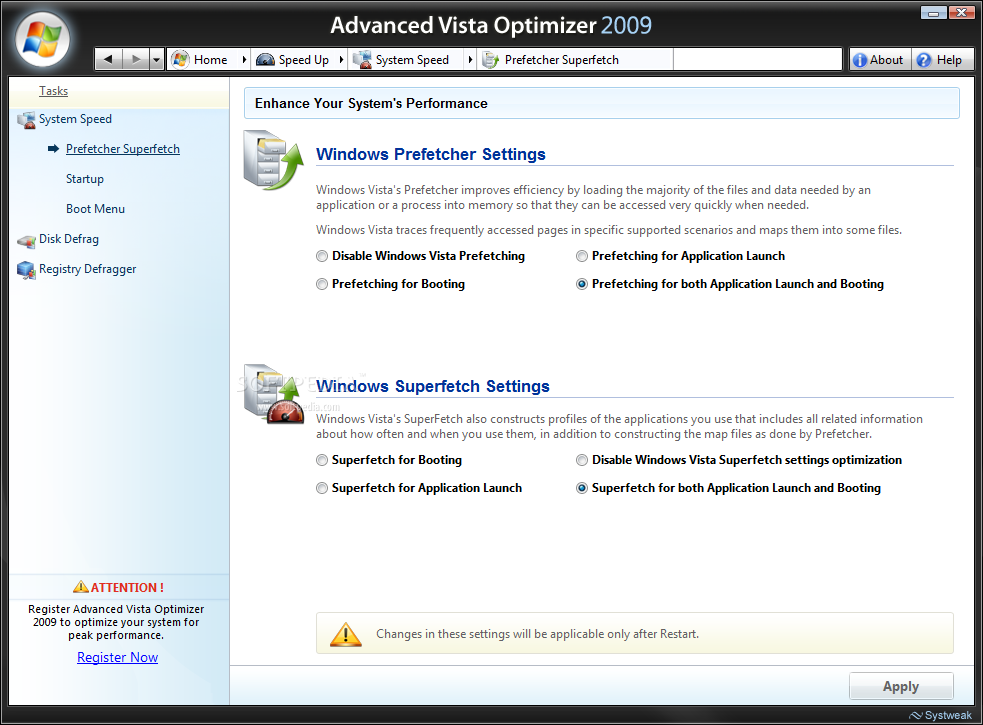Minimize the Advanced Vista Optimizer window

point(933,13)
